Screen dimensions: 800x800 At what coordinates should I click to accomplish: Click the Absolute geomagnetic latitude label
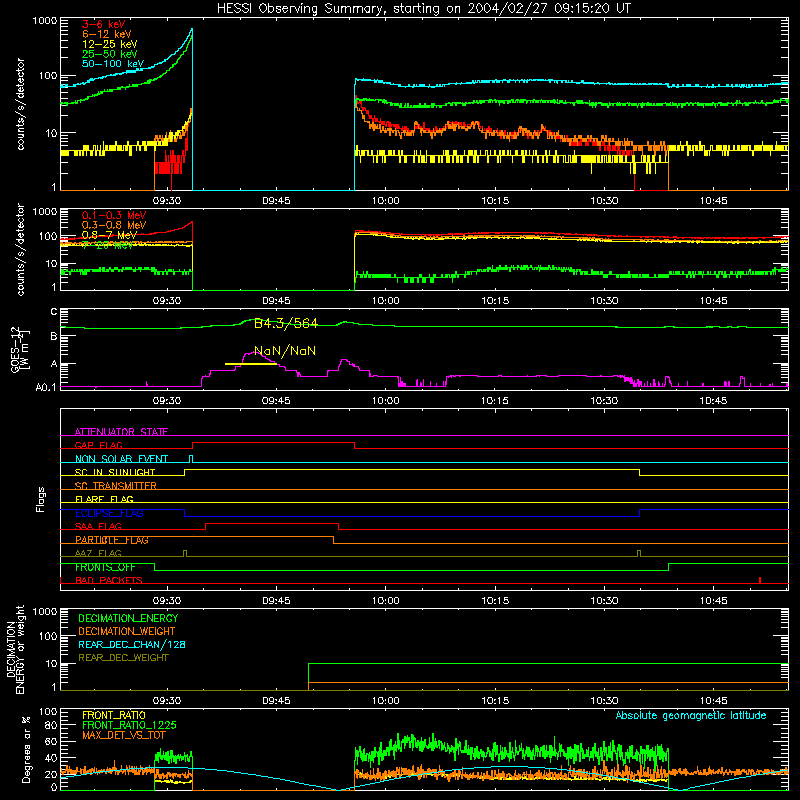[x=691, y=716]
